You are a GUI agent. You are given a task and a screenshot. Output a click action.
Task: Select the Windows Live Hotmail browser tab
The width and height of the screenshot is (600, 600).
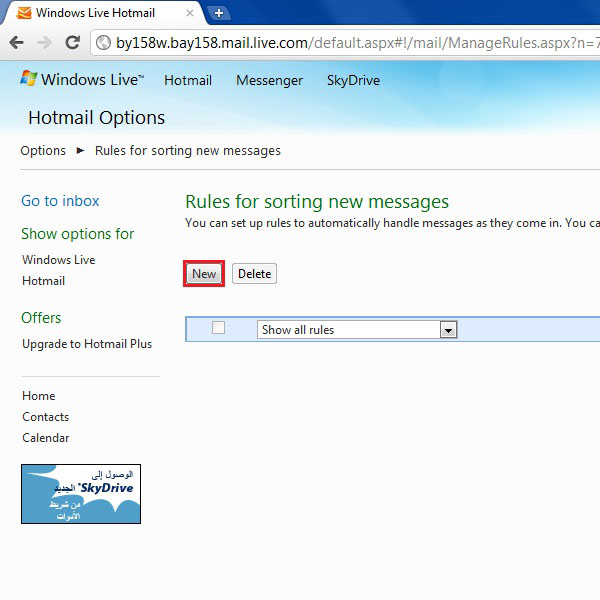click(x=103, y=13)
